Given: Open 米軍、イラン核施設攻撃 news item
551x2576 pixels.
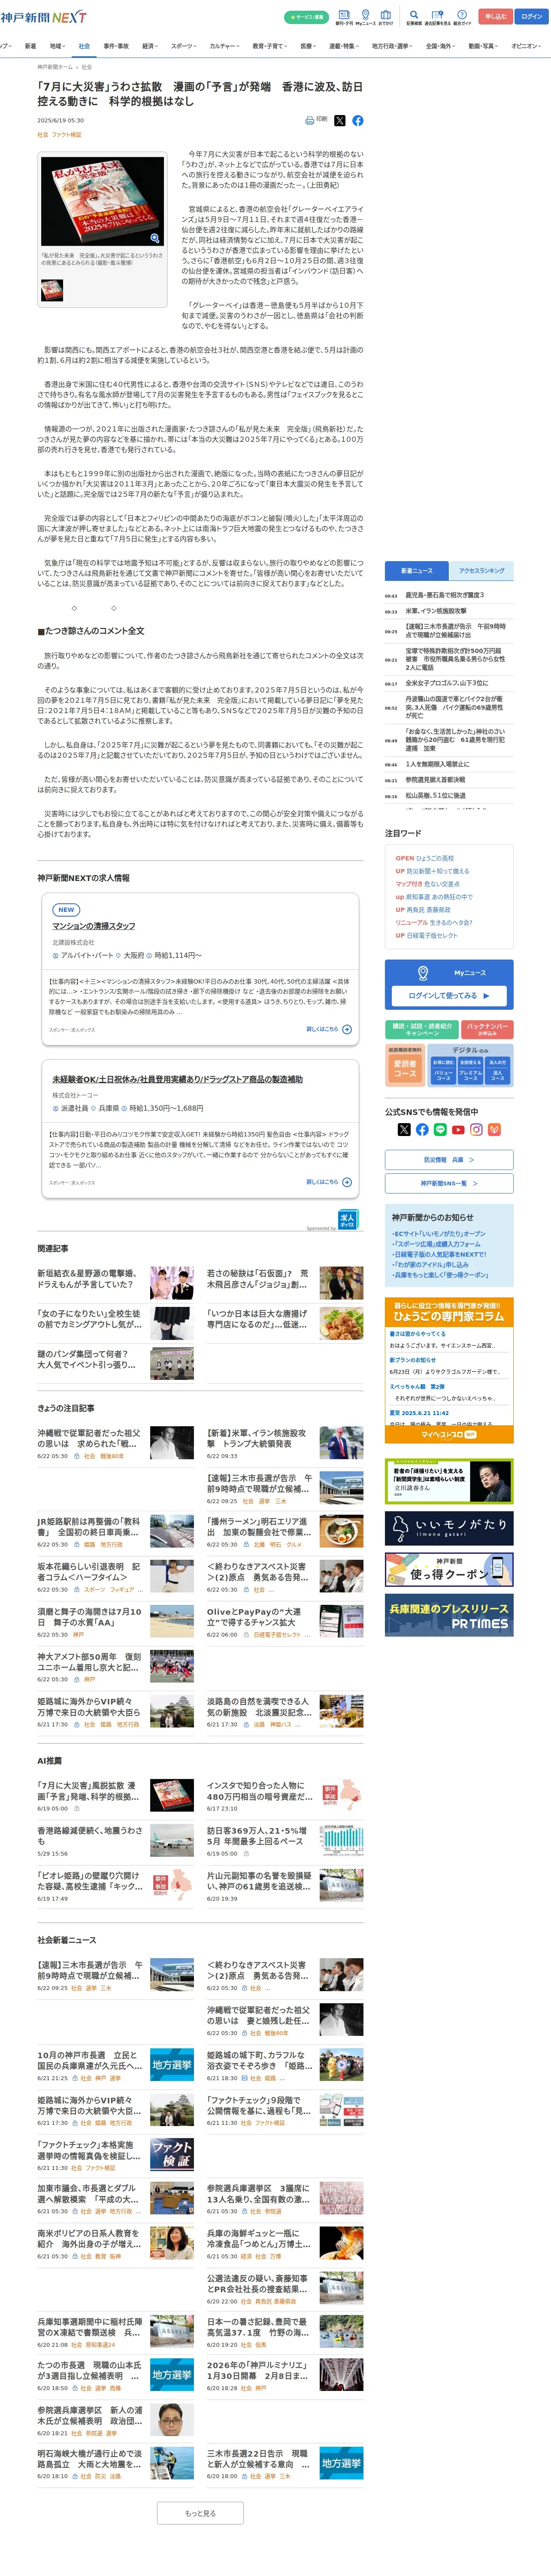Looking at the screenshot, I should click(x=436, y=611).
